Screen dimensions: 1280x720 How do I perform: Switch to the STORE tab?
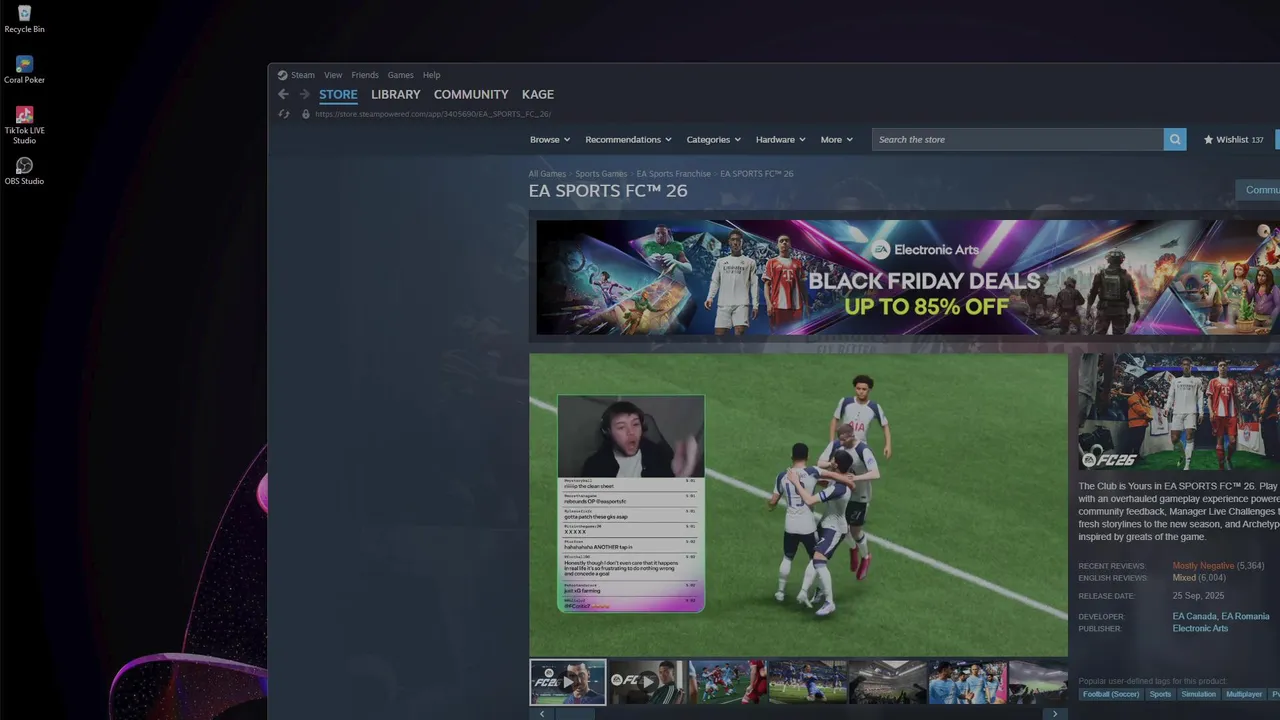pos(338,95)
